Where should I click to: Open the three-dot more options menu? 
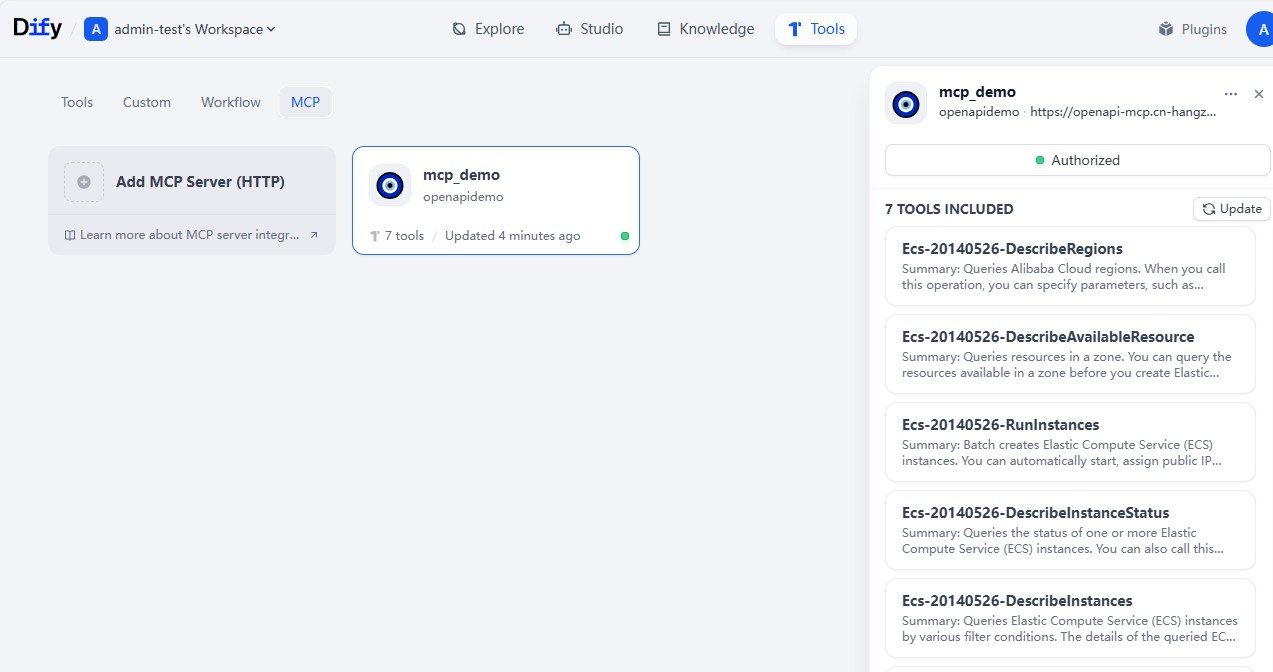click(1231, 94)
